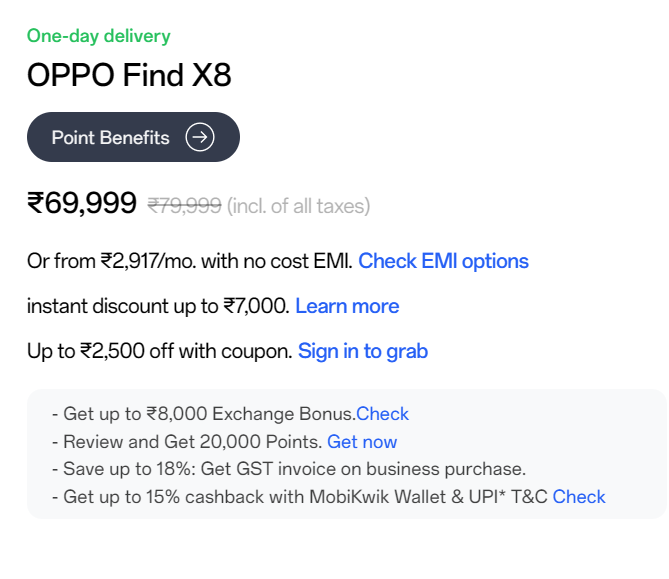Open the MobiKwik T&C Check link
Screen dimensions: 669x579
click(x=579, y=496)
